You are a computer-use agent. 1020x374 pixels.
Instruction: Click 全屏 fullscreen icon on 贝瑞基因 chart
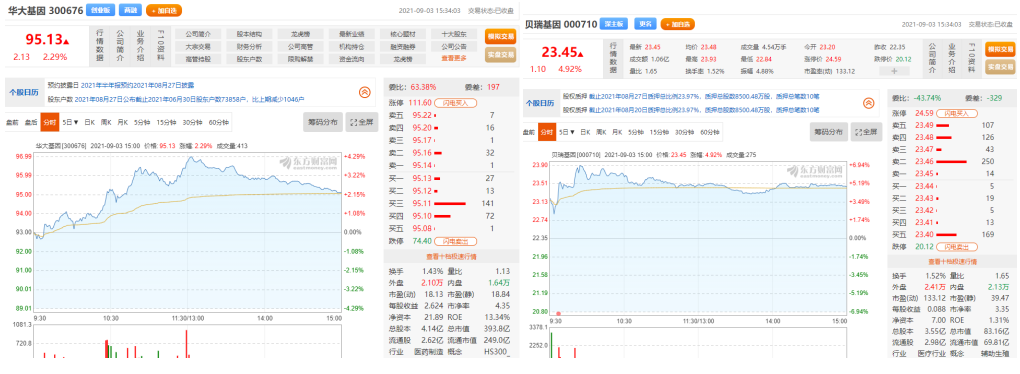pos(866,131)
